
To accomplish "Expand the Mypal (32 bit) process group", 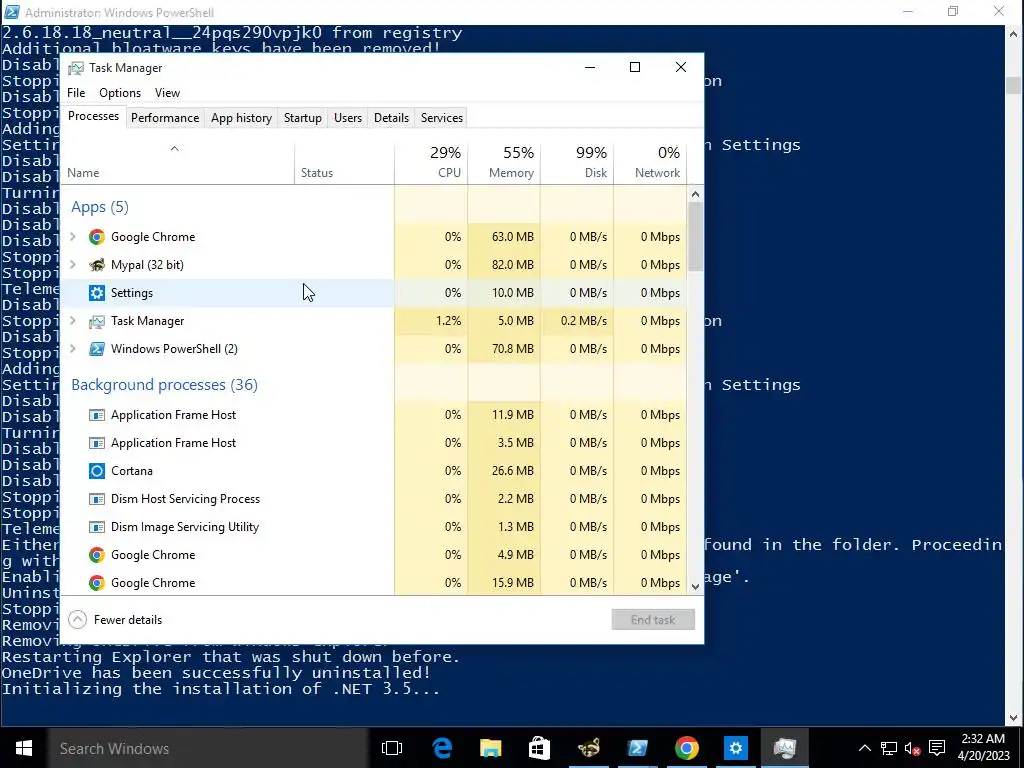I will [73, 265].
